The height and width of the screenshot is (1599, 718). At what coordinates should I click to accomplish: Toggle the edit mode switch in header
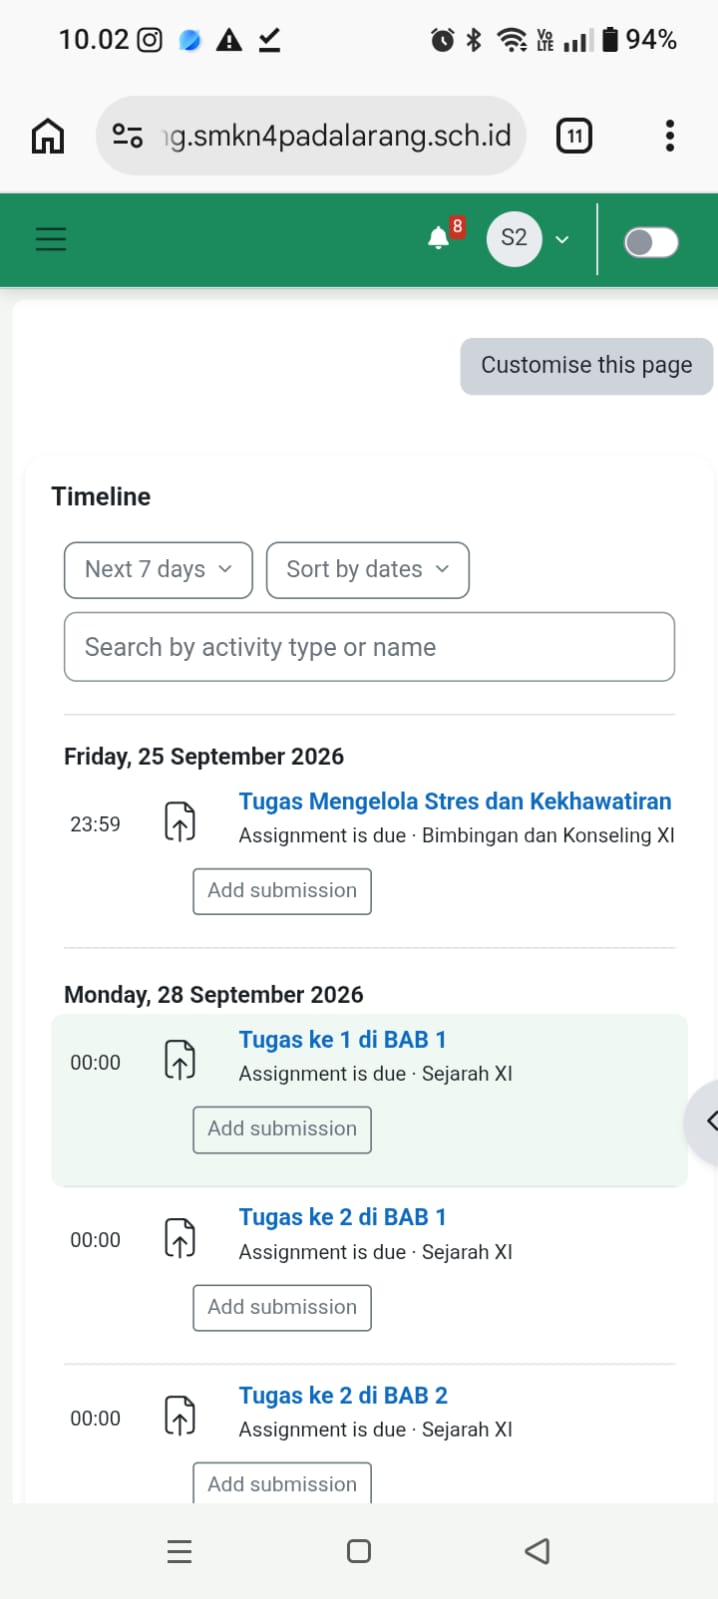[x=651, y=242]
